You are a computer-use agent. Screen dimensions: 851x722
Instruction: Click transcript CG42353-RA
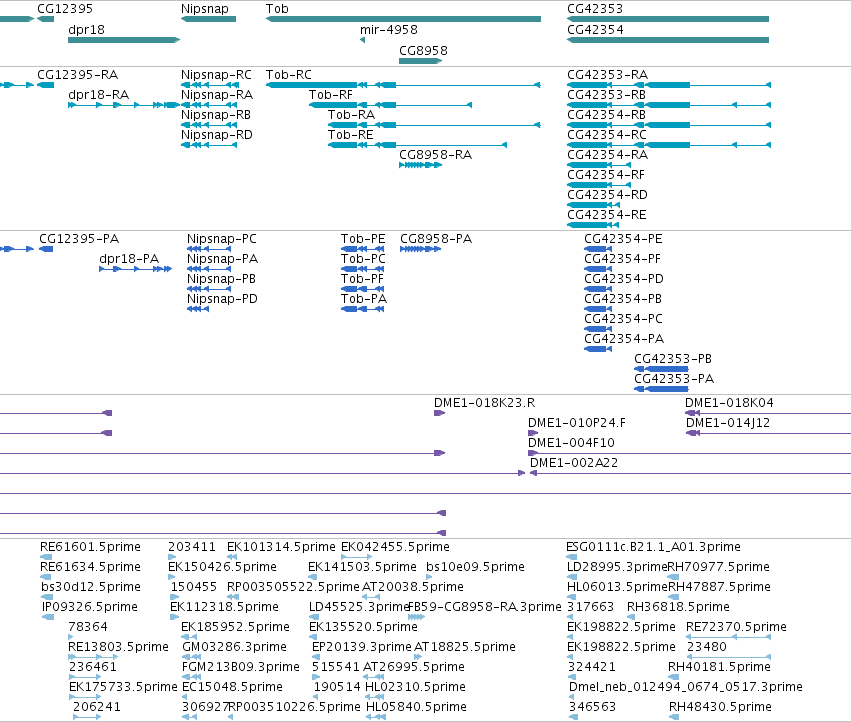point(669,85)
